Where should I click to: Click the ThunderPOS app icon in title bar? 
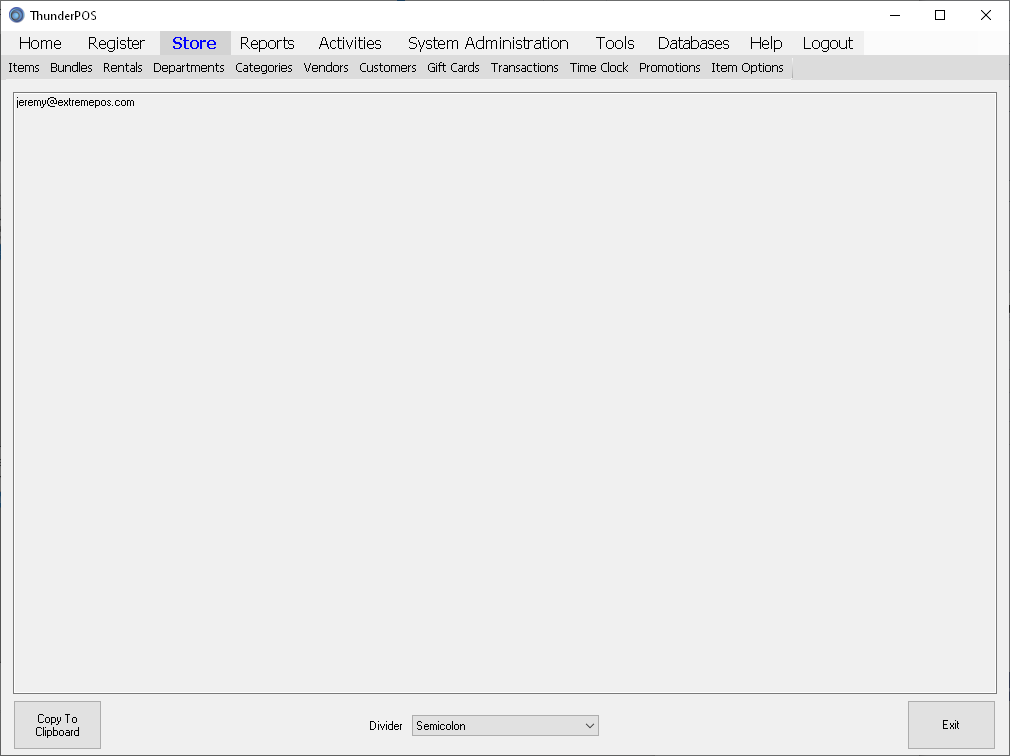coord(16,15)
